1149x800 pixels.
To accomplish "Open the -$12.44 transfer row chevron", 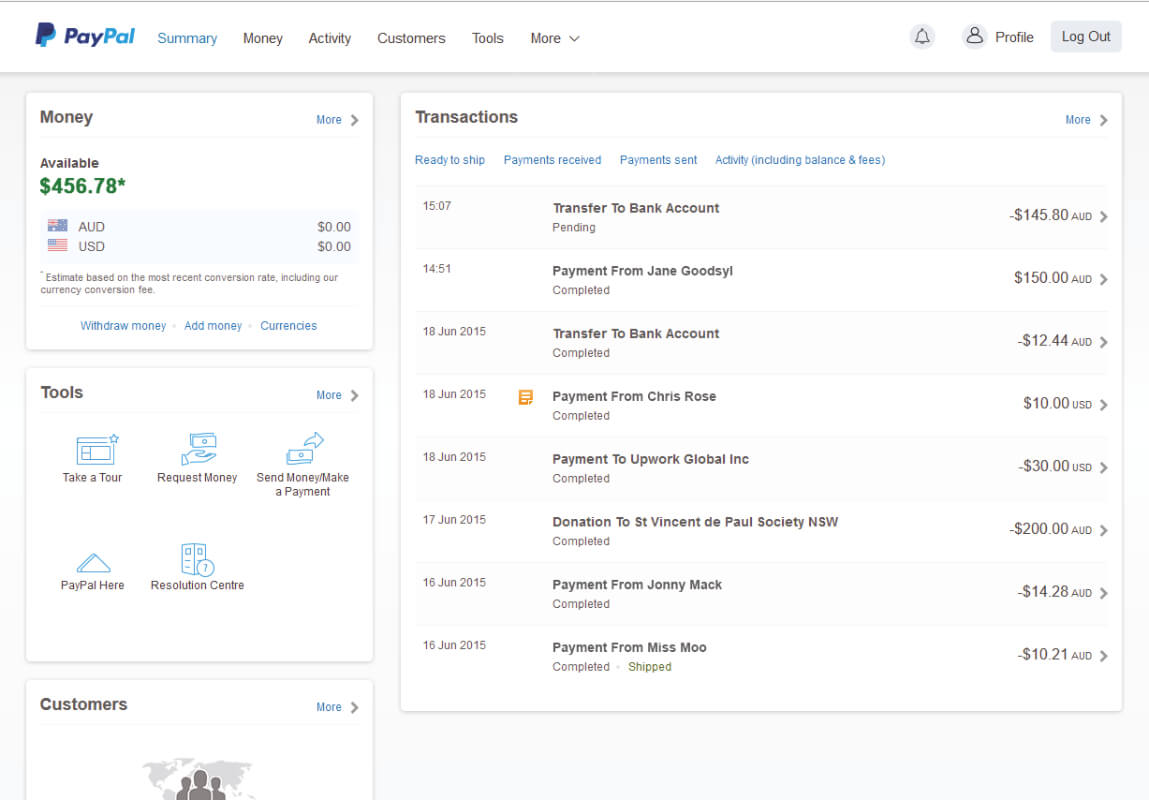I will (x=1104, y=342).
